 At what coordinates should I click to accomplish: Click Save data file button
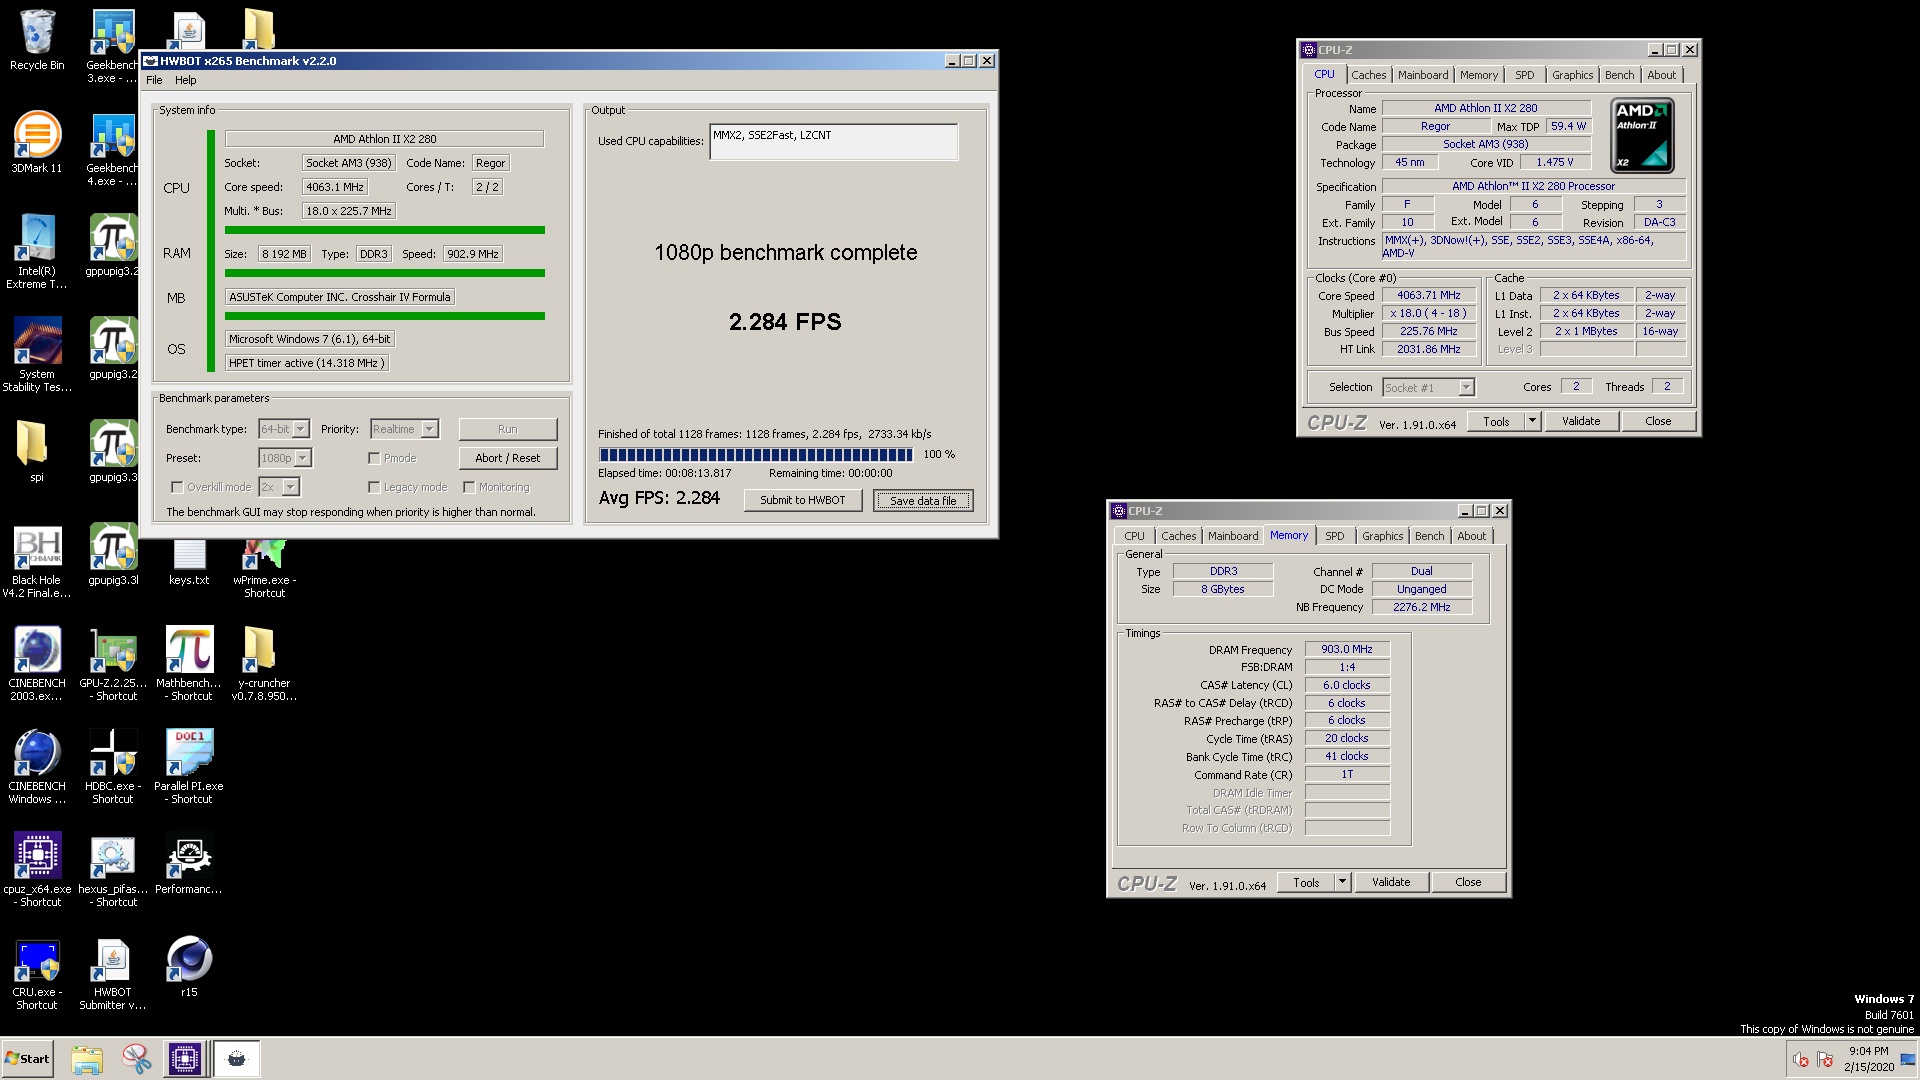tap(923, 500)
